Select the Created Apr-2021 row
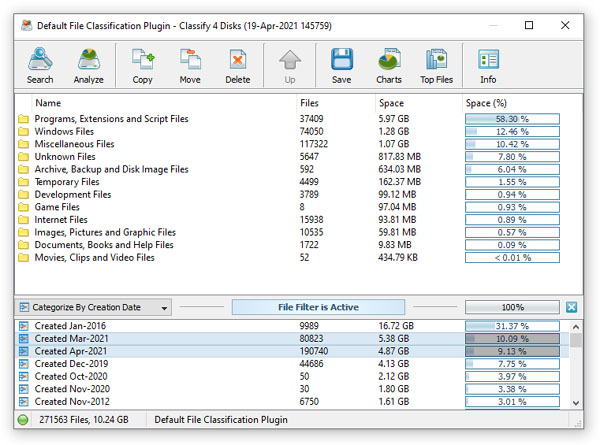Viewport: 600px width, 445px height. coord(293,351)
